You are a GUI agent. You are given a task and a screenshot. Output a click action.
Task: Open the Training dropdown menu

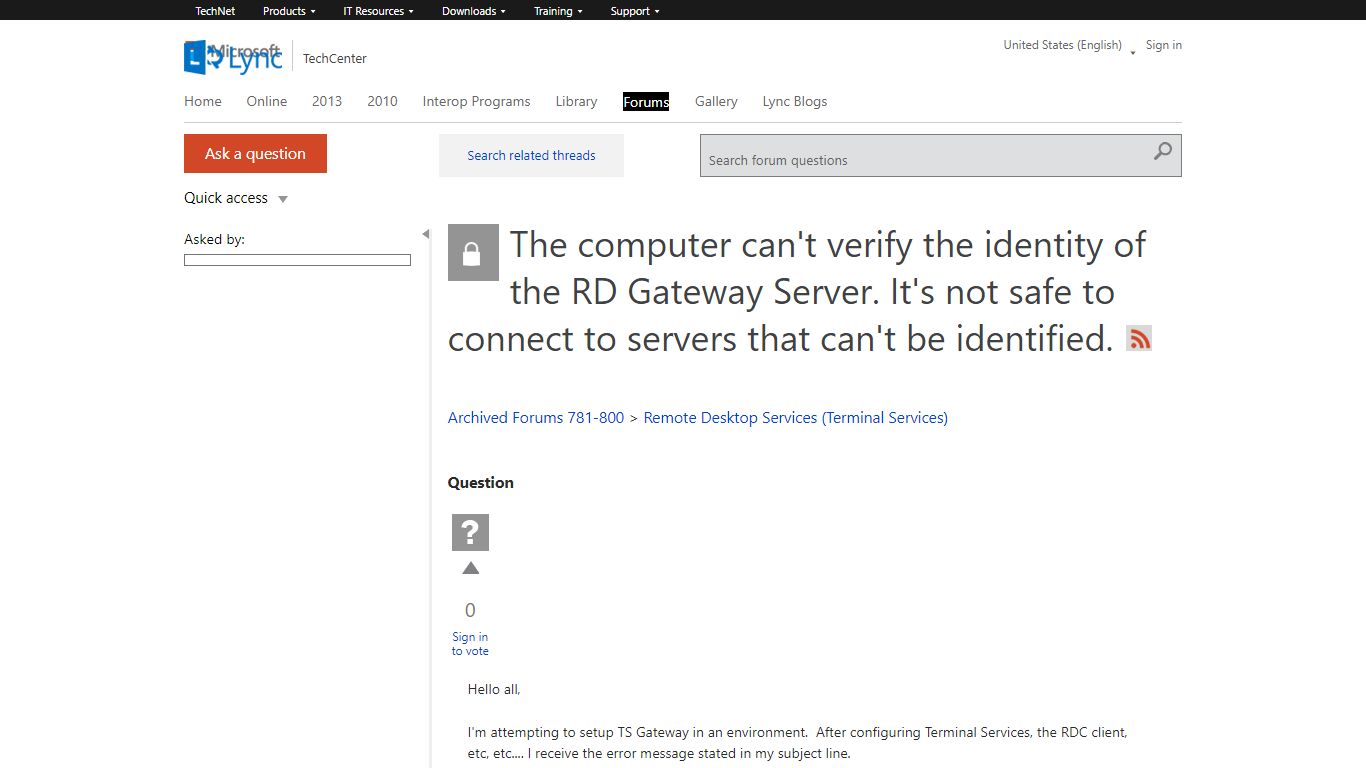click(x=558, y=11)
